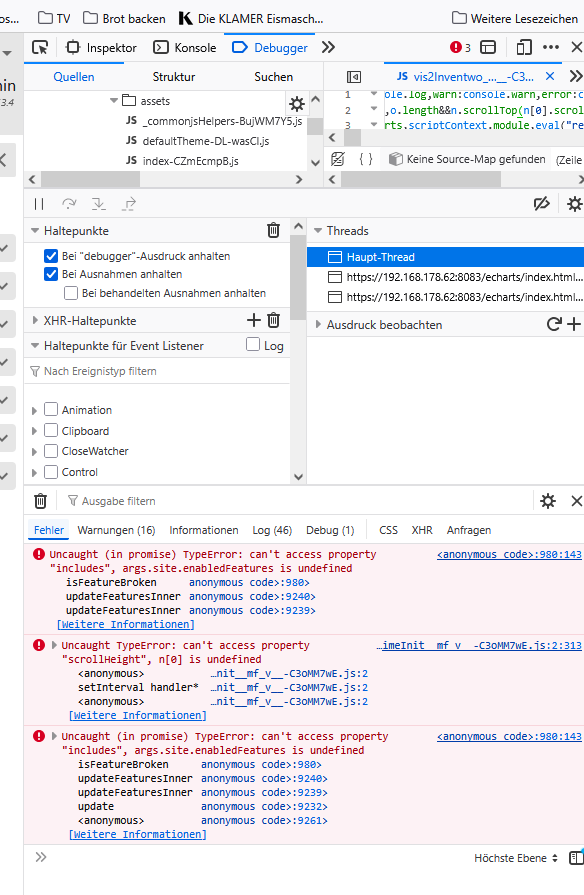
Task: Focus the Ausgabe filtern field
Action: point(297,501)
